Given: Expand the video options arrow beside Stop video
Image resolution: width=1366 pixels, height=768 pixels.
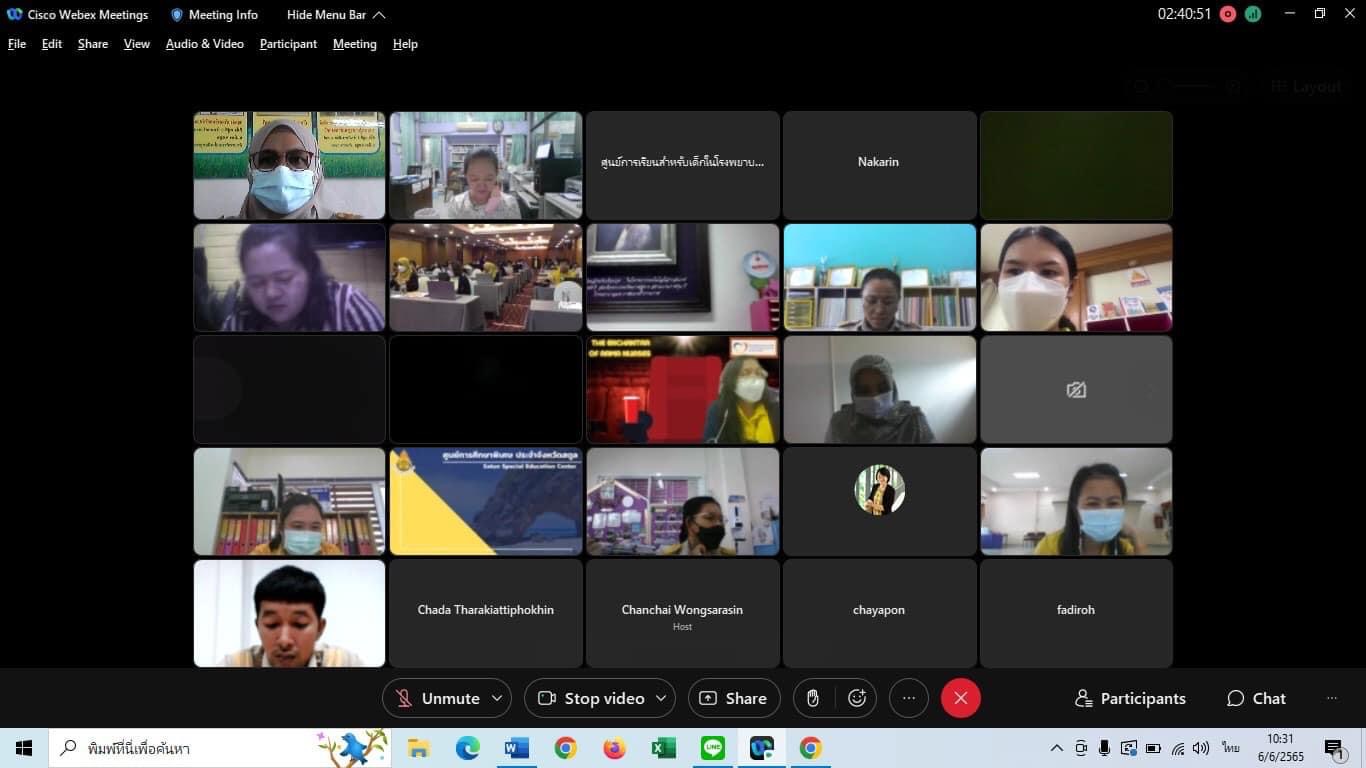Looking at the screenshot, I should click(661, 698).
